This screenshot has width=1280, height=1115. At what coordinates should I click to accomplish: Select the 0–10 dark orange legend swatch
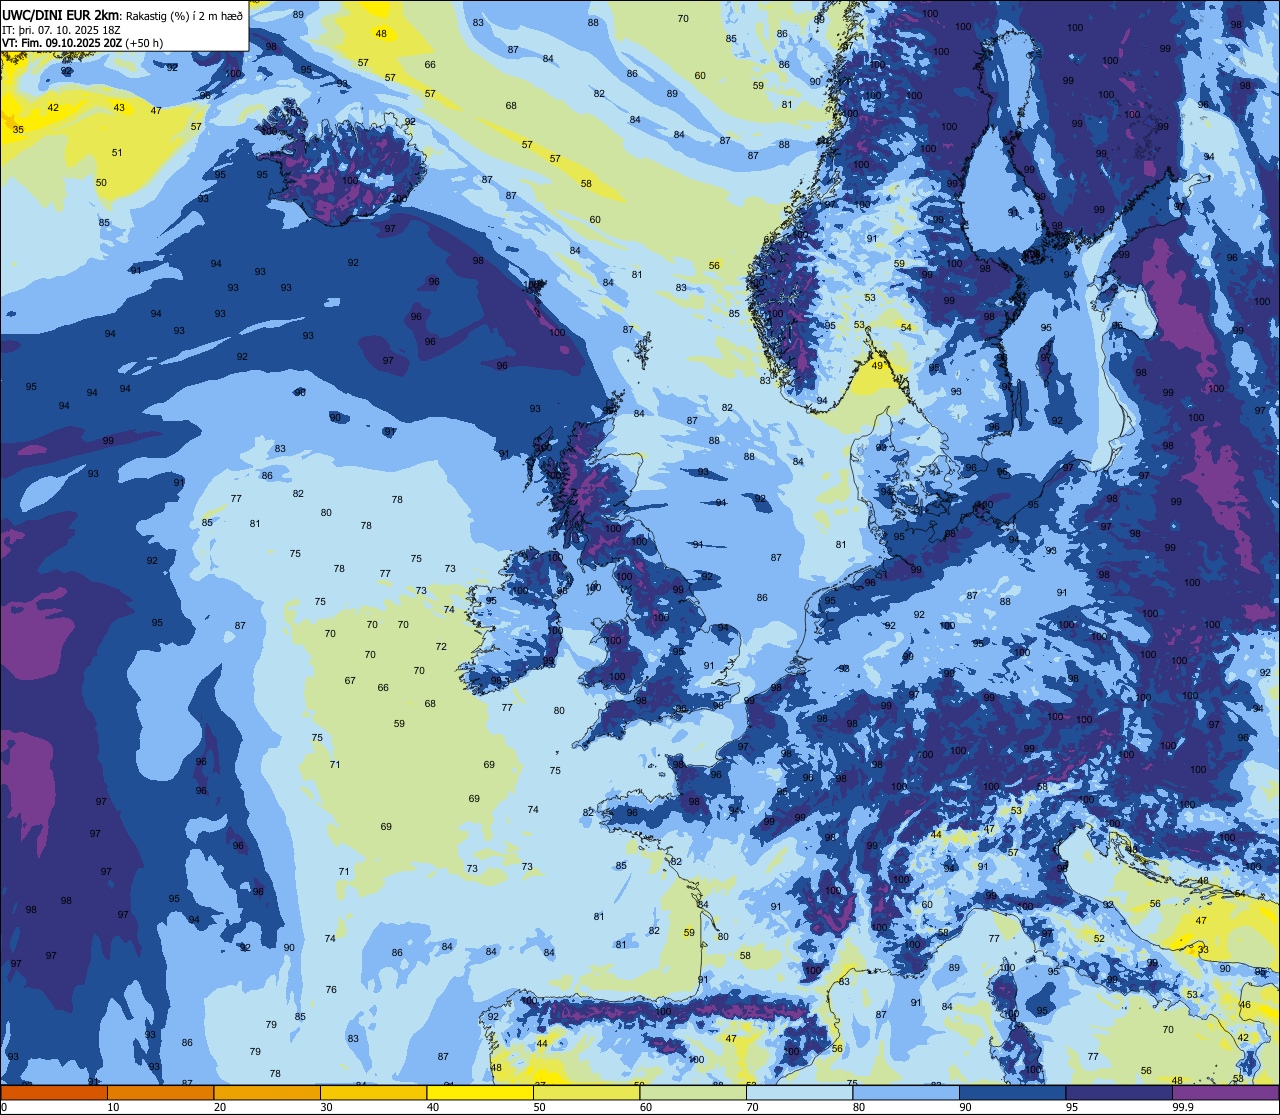(54, 1092)
